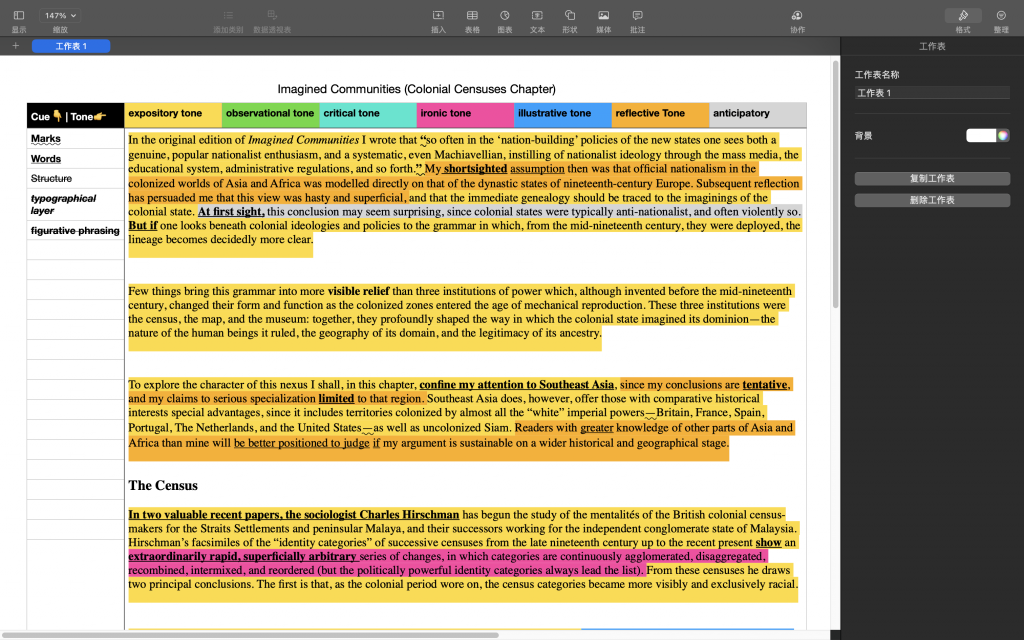Select the 'ironic tone' header cell

pos(465,114)
